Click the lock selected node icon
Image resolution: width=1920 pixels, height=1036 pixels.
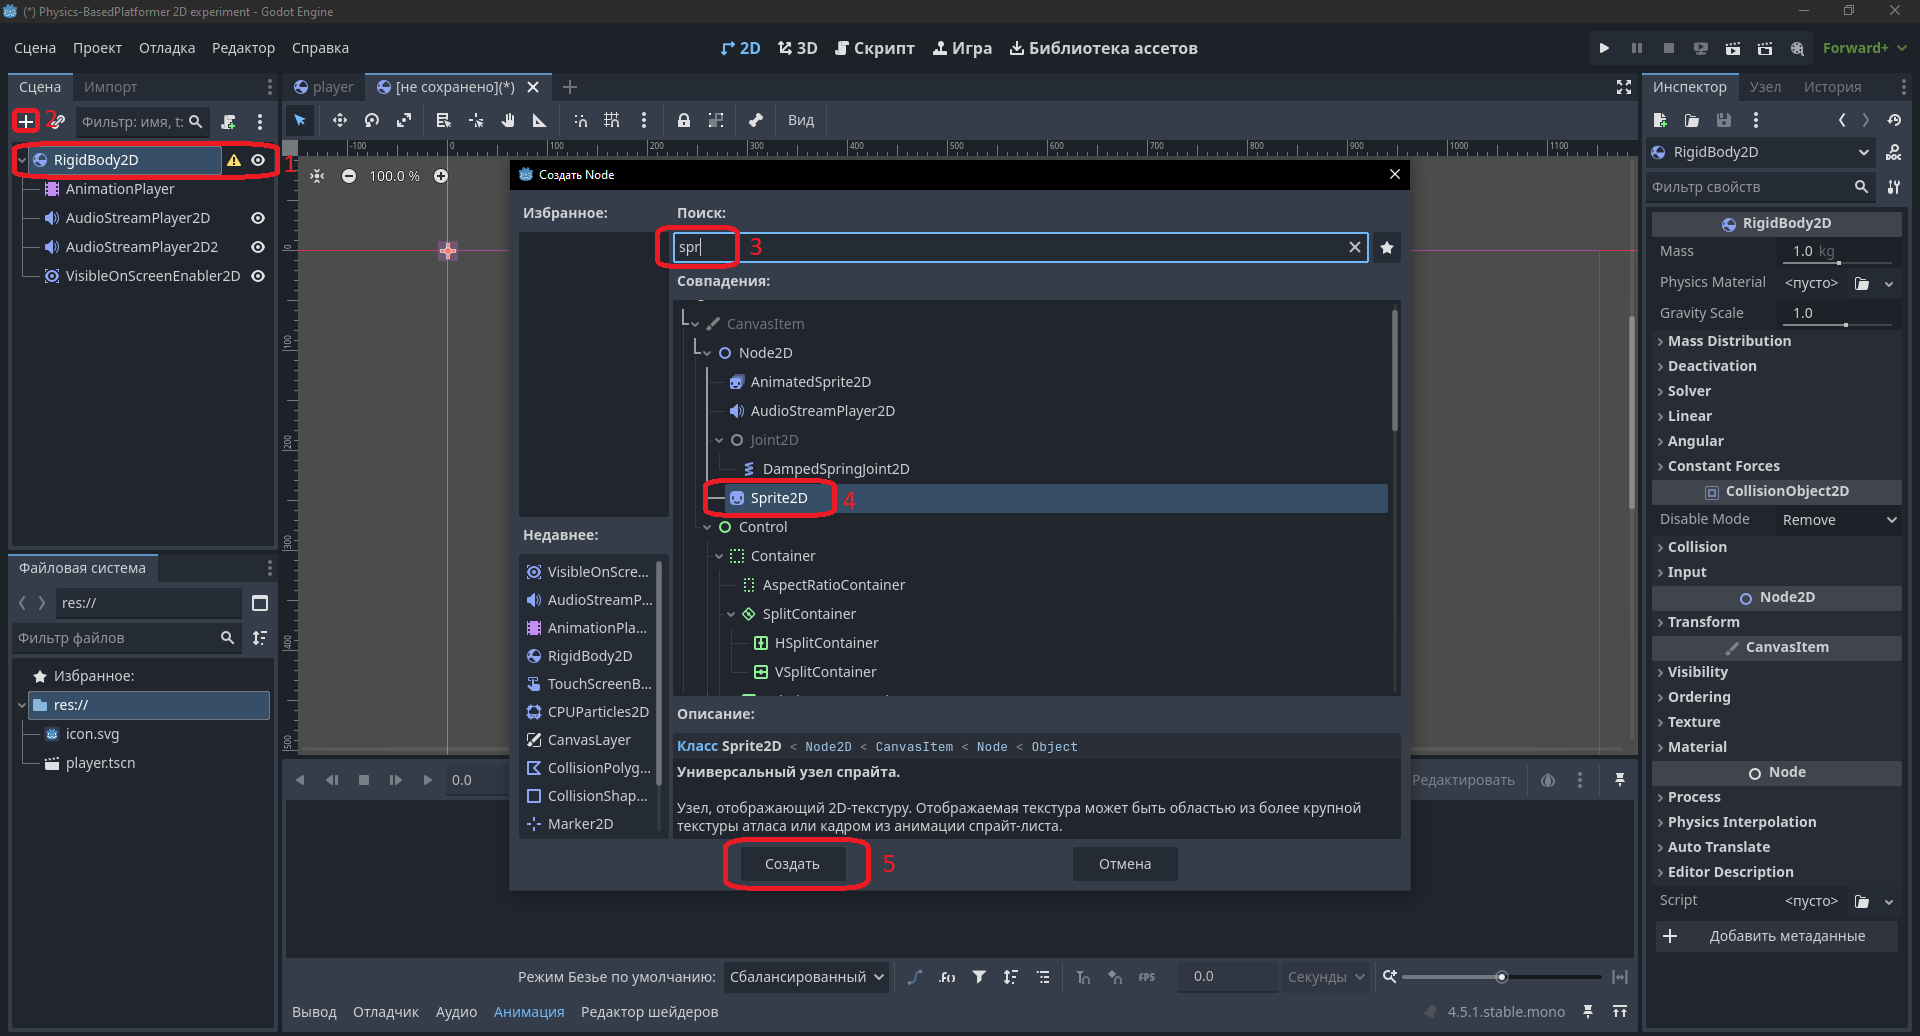point(684,120)
